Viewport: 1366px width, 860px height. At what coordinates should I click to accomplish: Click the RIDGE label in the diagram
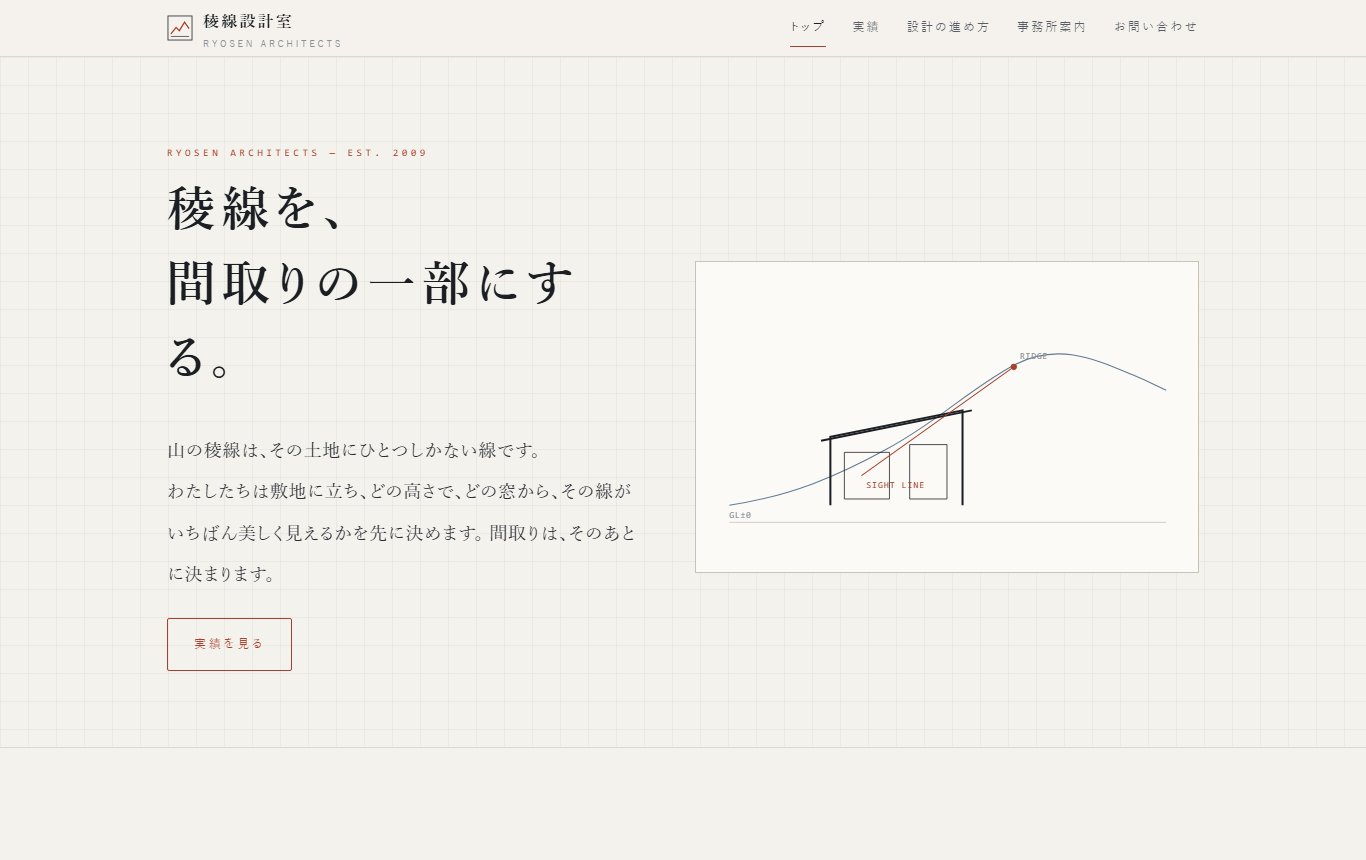(x=1034, y=356)
